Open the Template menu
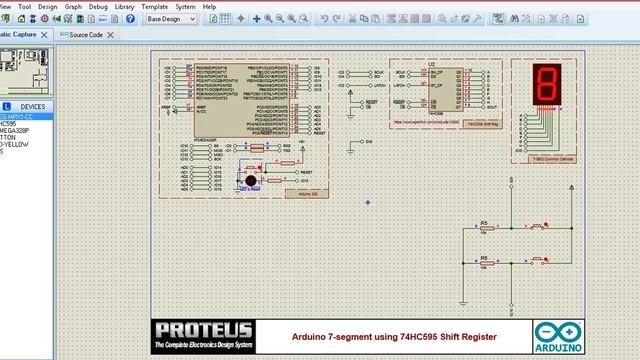This screenshot has height=360, width=640. [154, 7]
